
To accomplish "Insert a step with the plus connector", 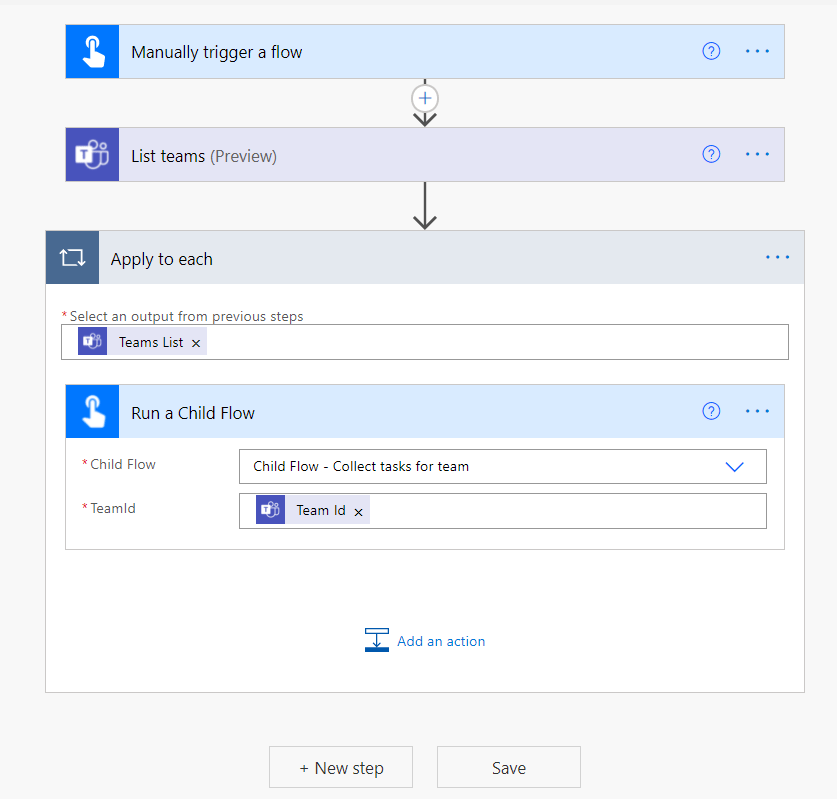I will click(425, 98).
